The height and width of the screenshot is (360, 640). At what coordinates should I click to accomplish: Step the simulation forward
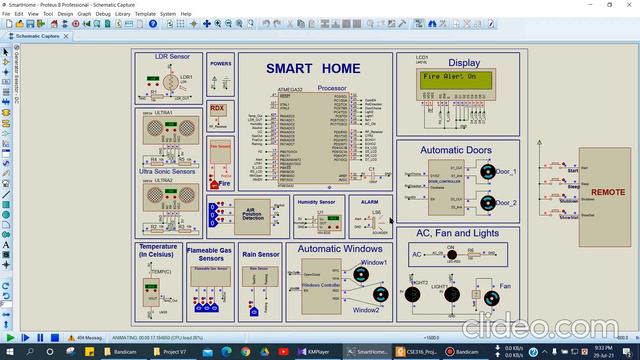coord(25,338)
